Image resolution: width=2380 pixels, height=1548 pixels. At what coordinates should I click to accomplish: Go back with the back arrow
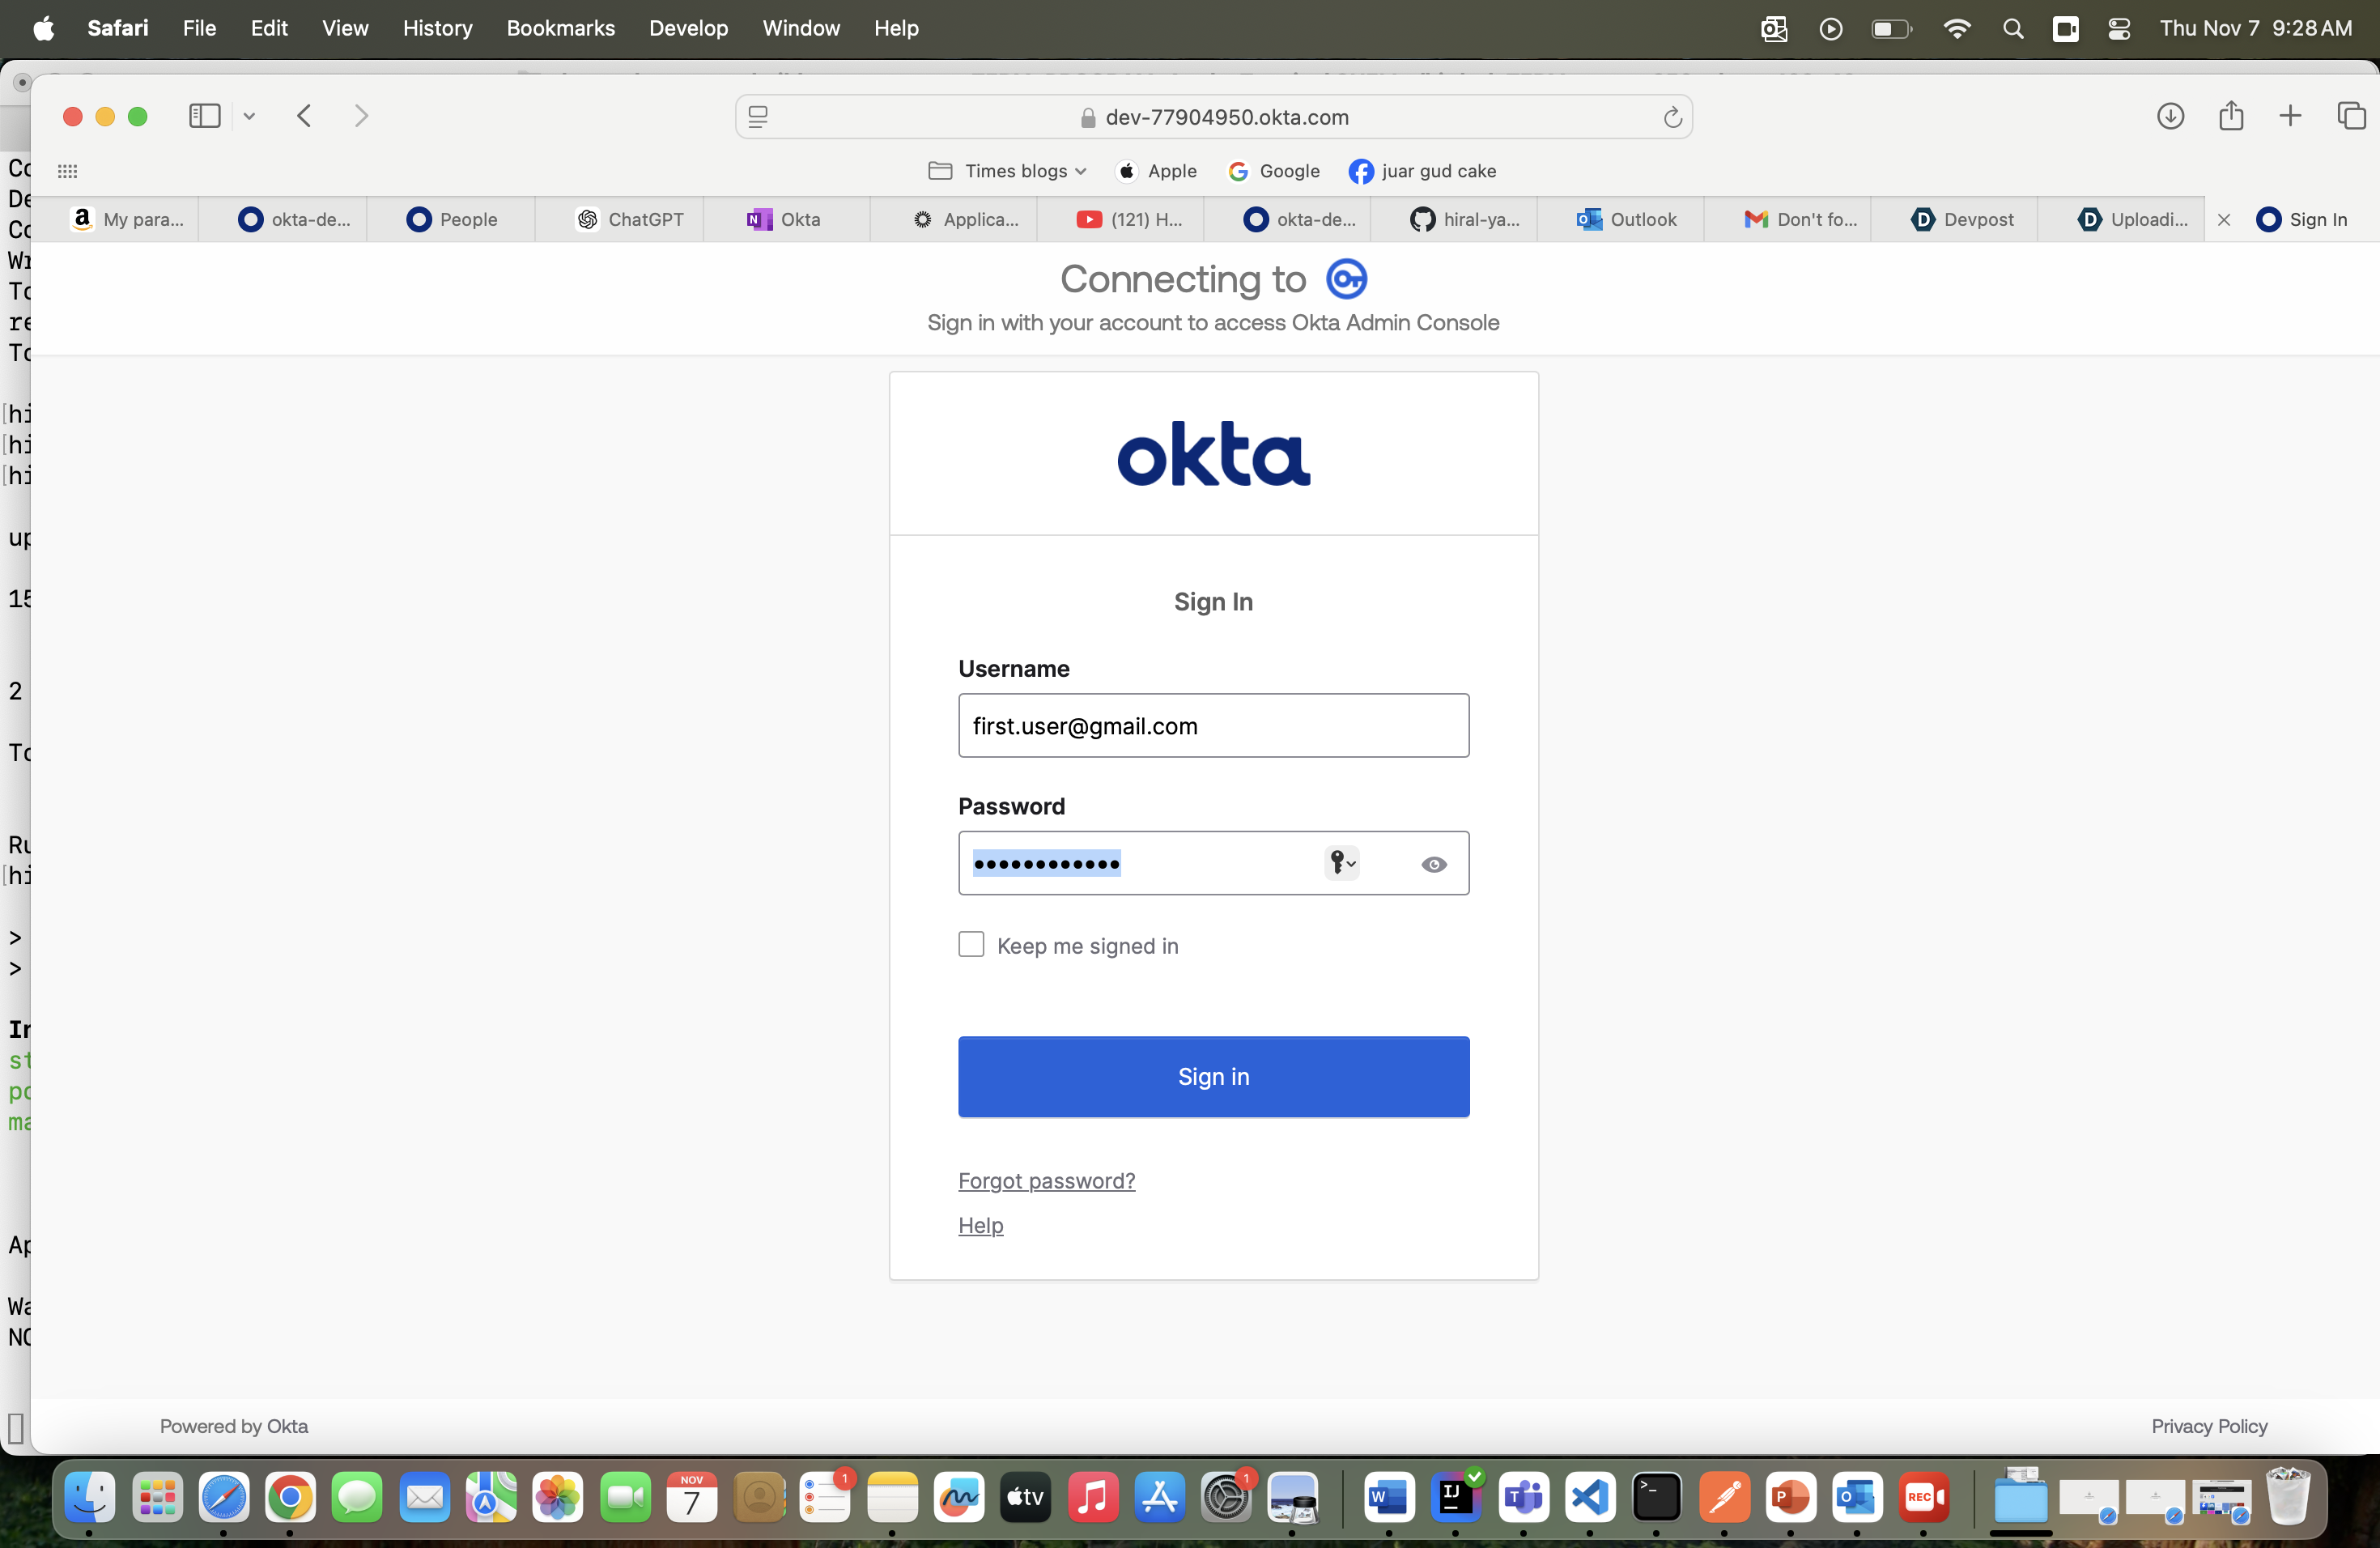[x=305, y=116]
